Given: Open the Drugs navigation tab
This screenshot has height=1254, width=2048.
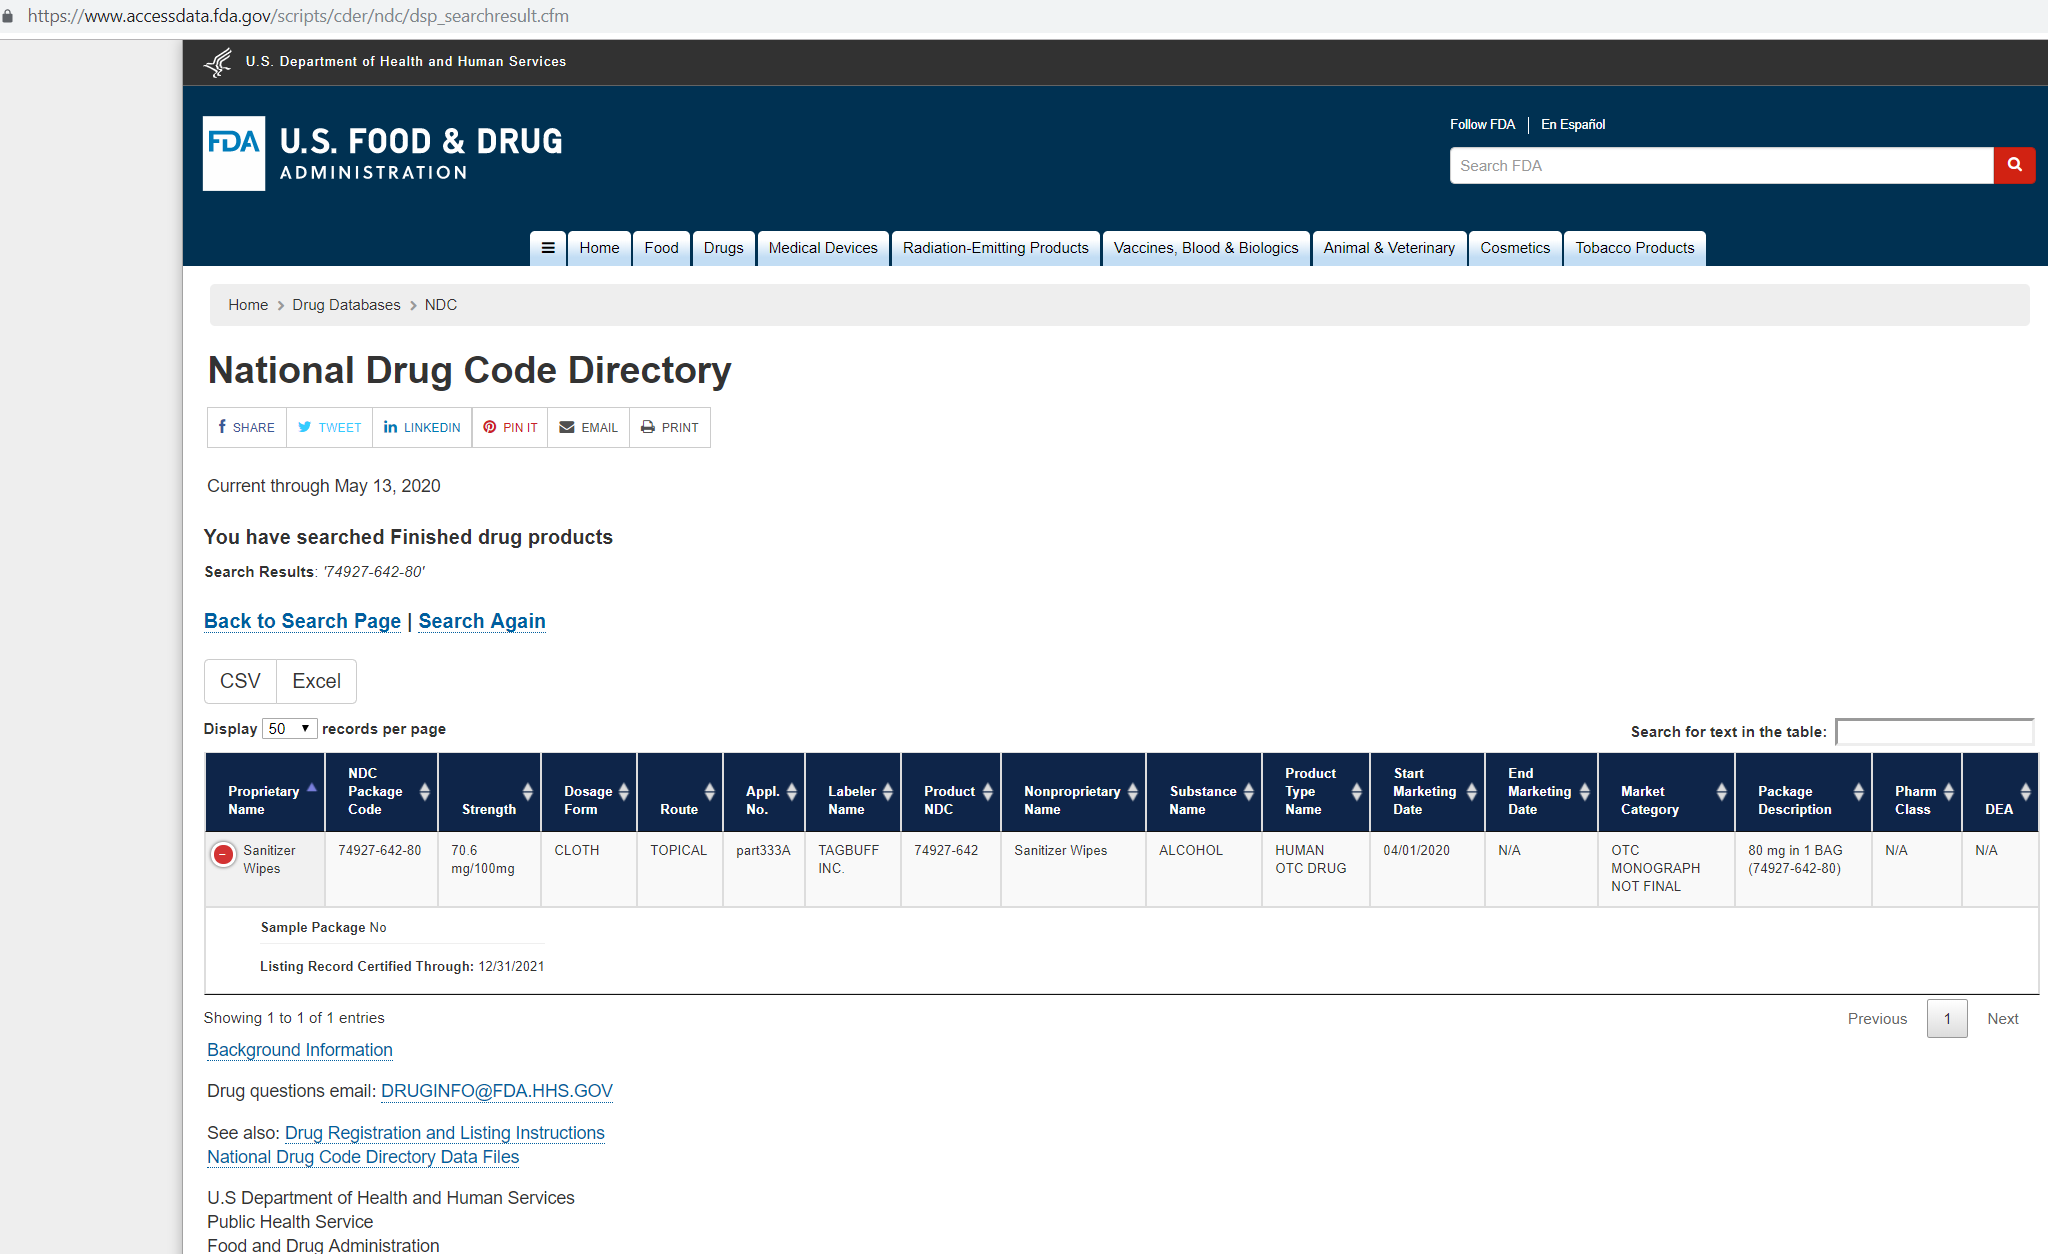Looking at the screenshot, I should point(723,248).
